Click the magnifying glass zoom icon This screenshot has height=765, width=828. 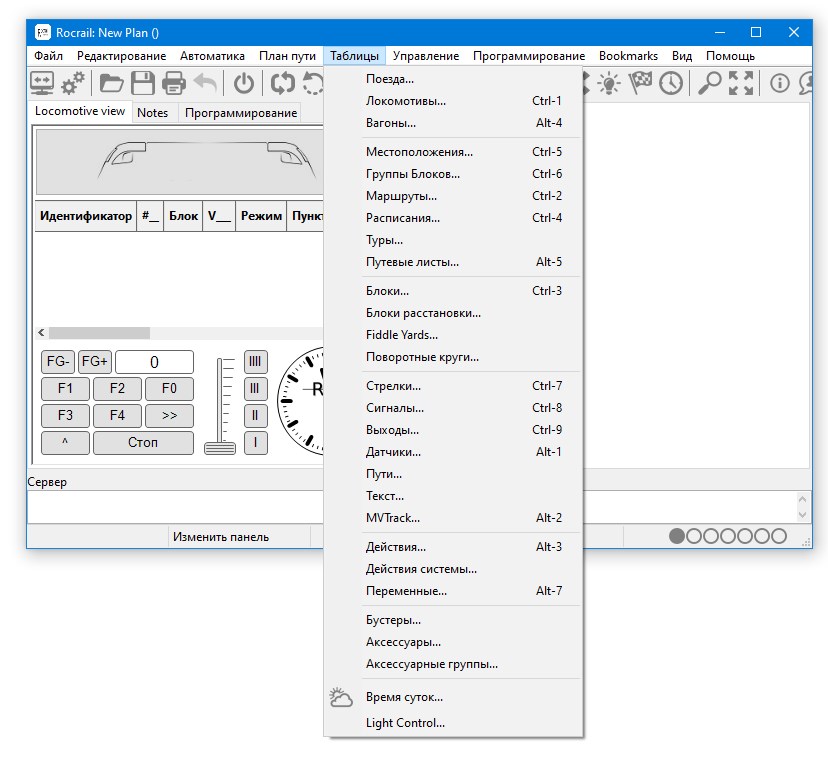tap(709, 84)
